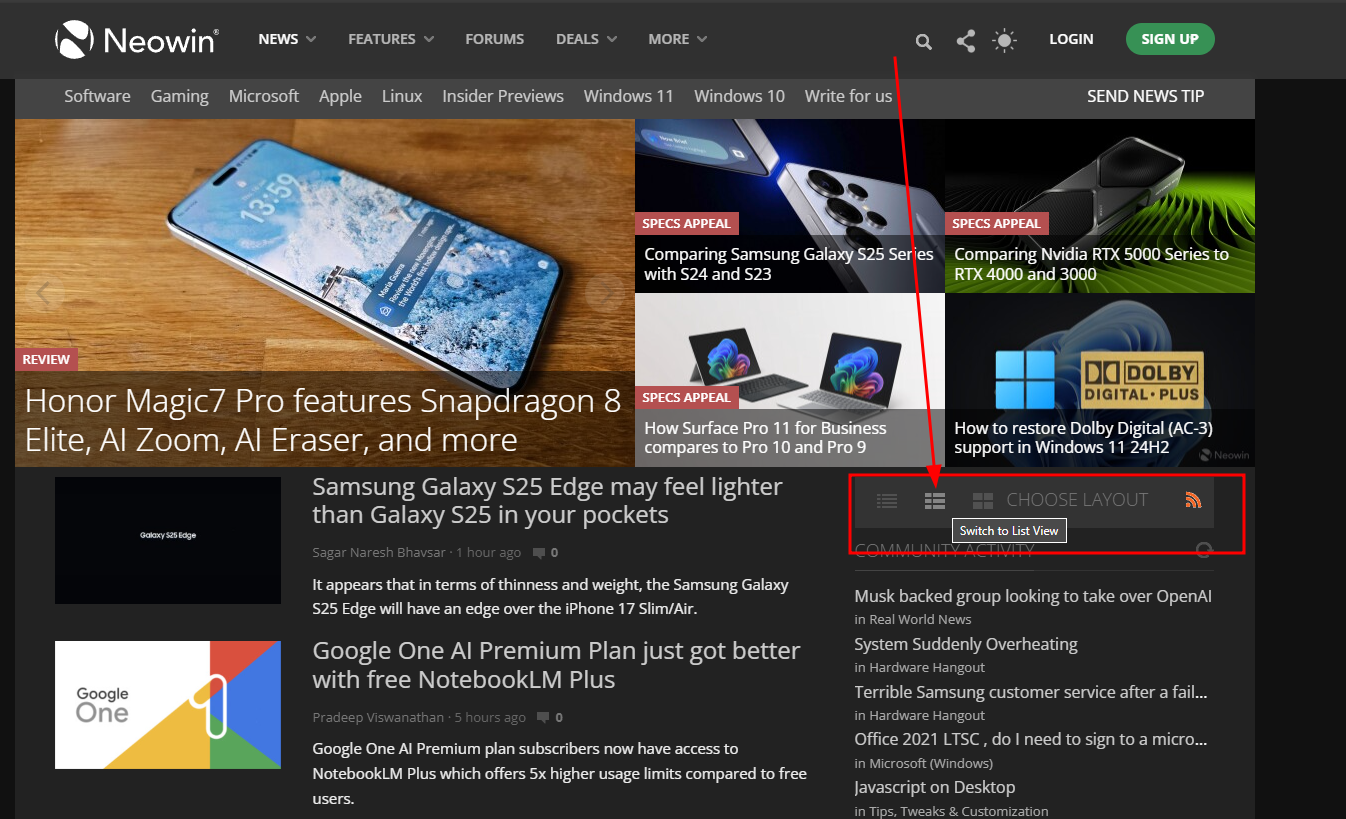Click the REVIEW tag on the Honor story
The width and height of the screenshot is (1346, 819).
[46, 359]
